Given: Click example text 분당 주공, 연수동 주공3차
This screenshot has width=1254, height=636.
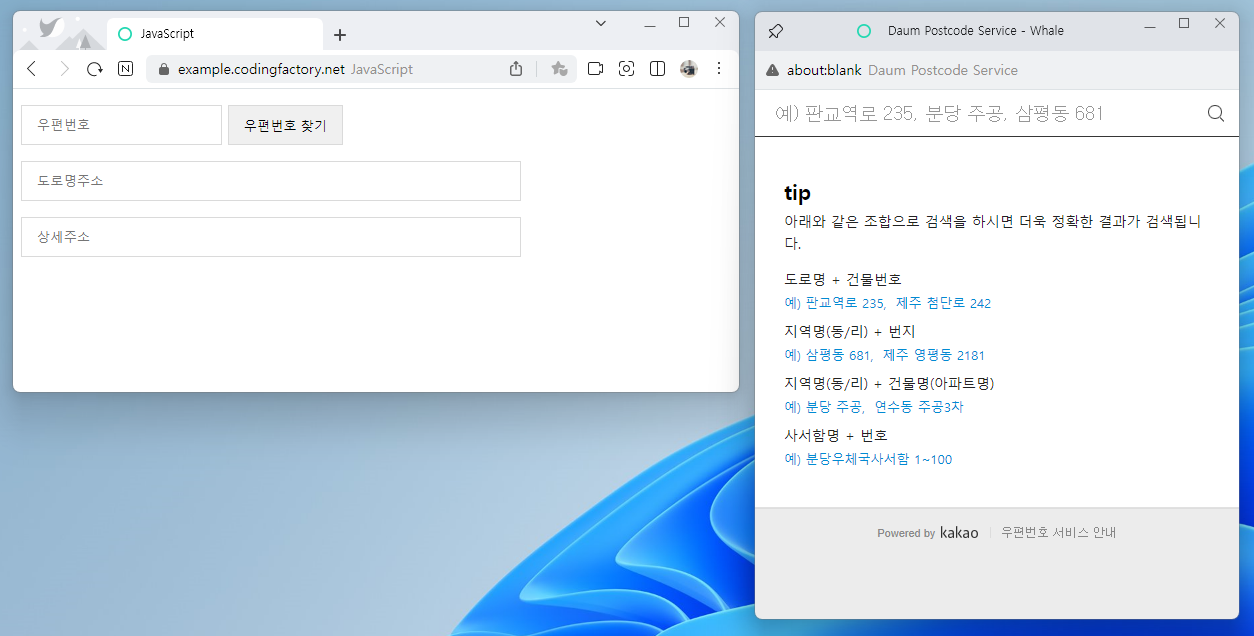Looking at the screenshot, I should click(874, 407).
